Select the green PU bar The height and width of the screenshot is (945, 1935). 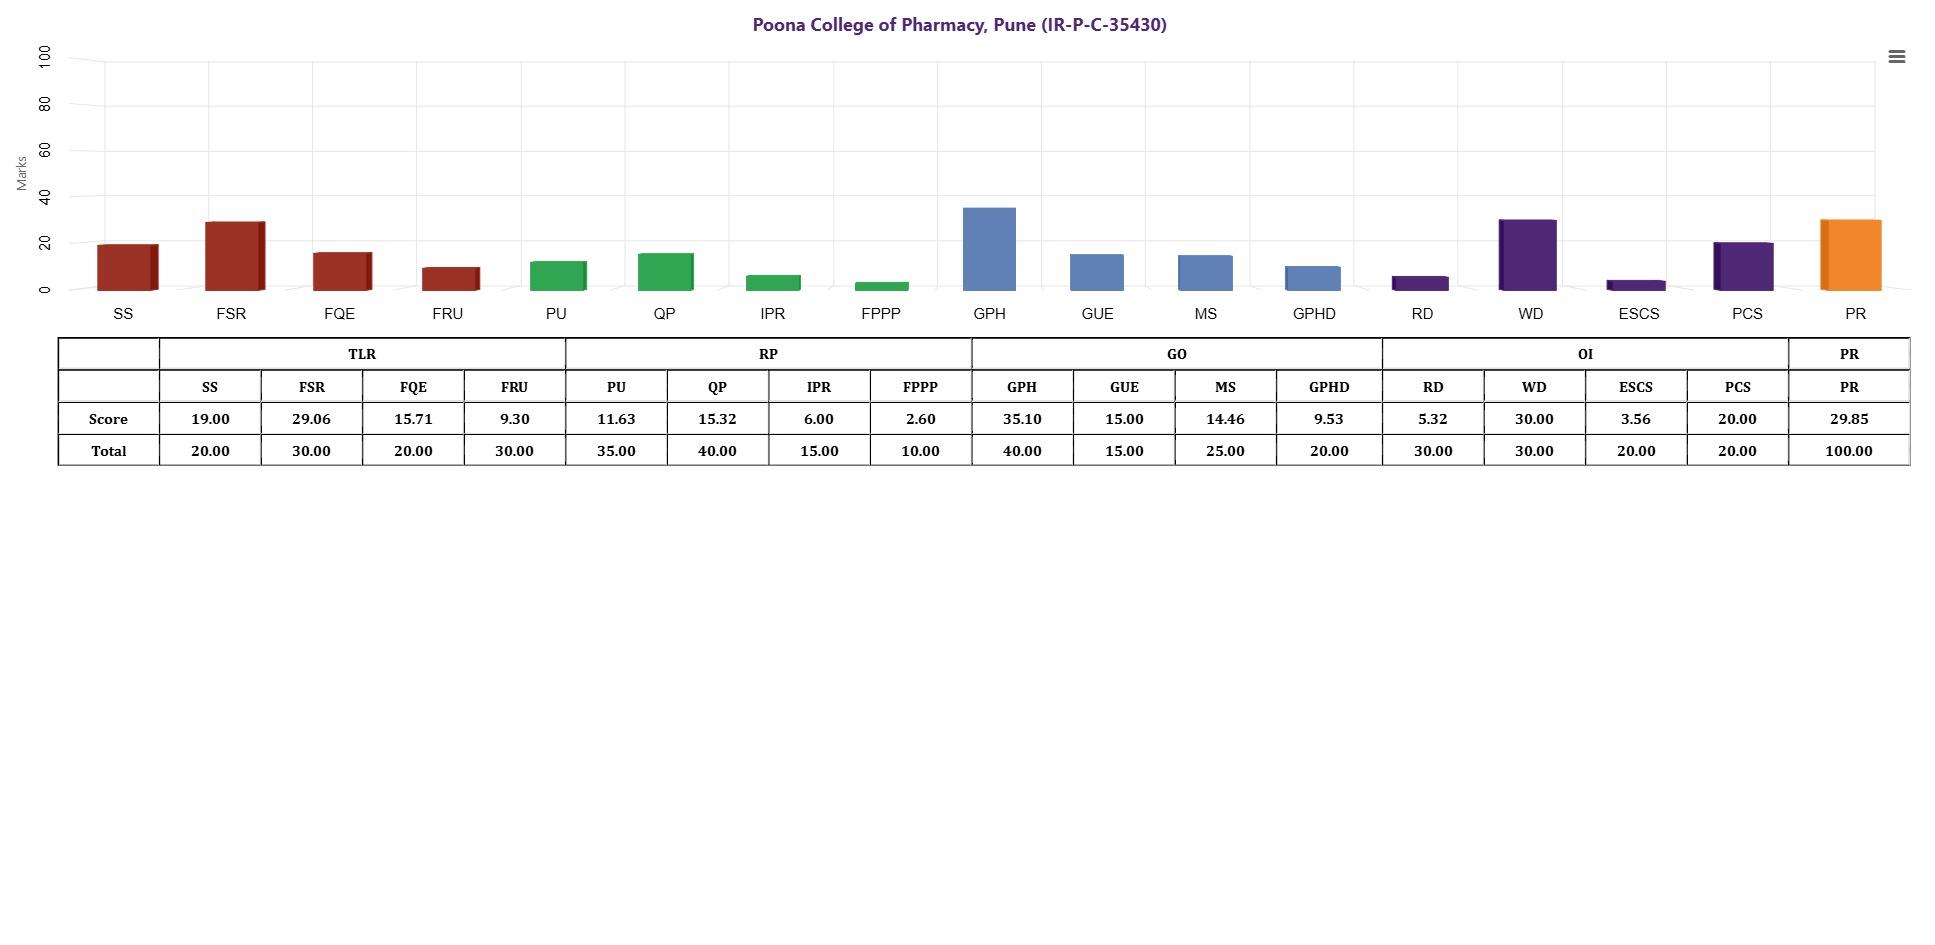pos(558,276)
